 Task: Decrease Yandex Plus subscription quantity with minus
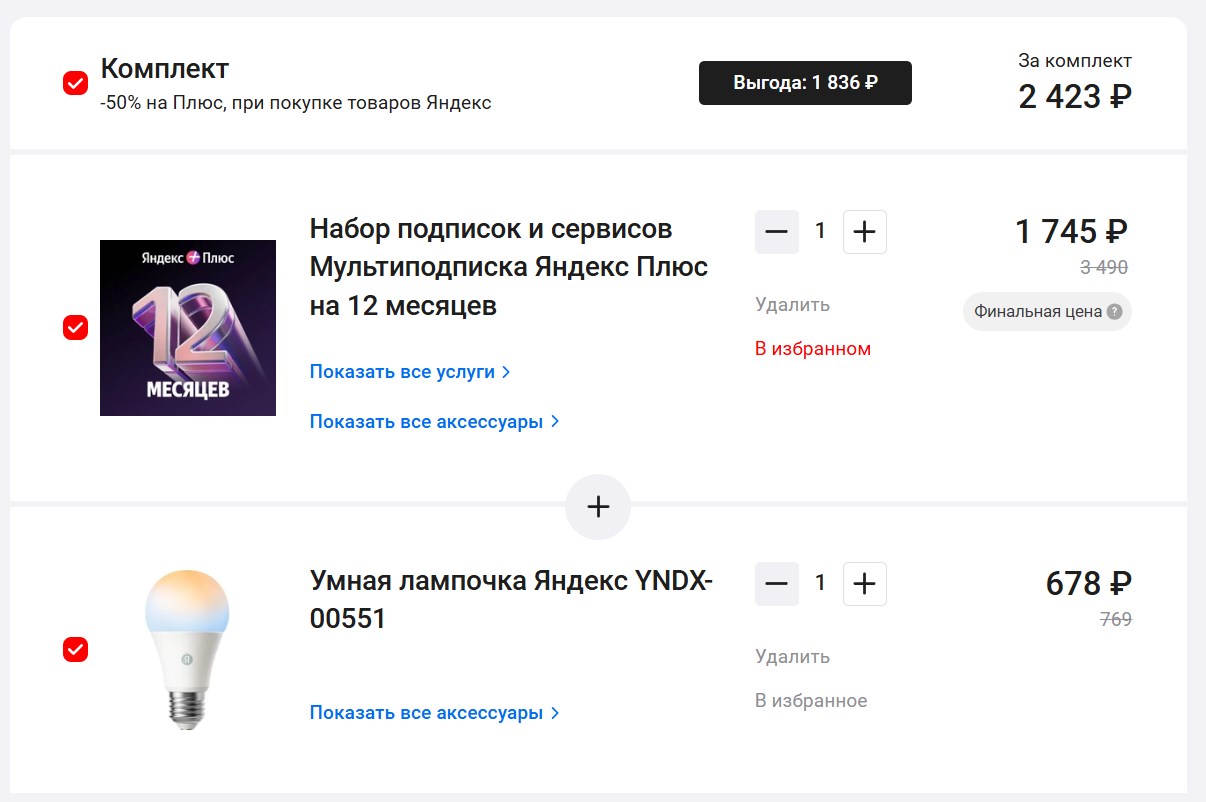pyautogui.click(x=777, y=232)
